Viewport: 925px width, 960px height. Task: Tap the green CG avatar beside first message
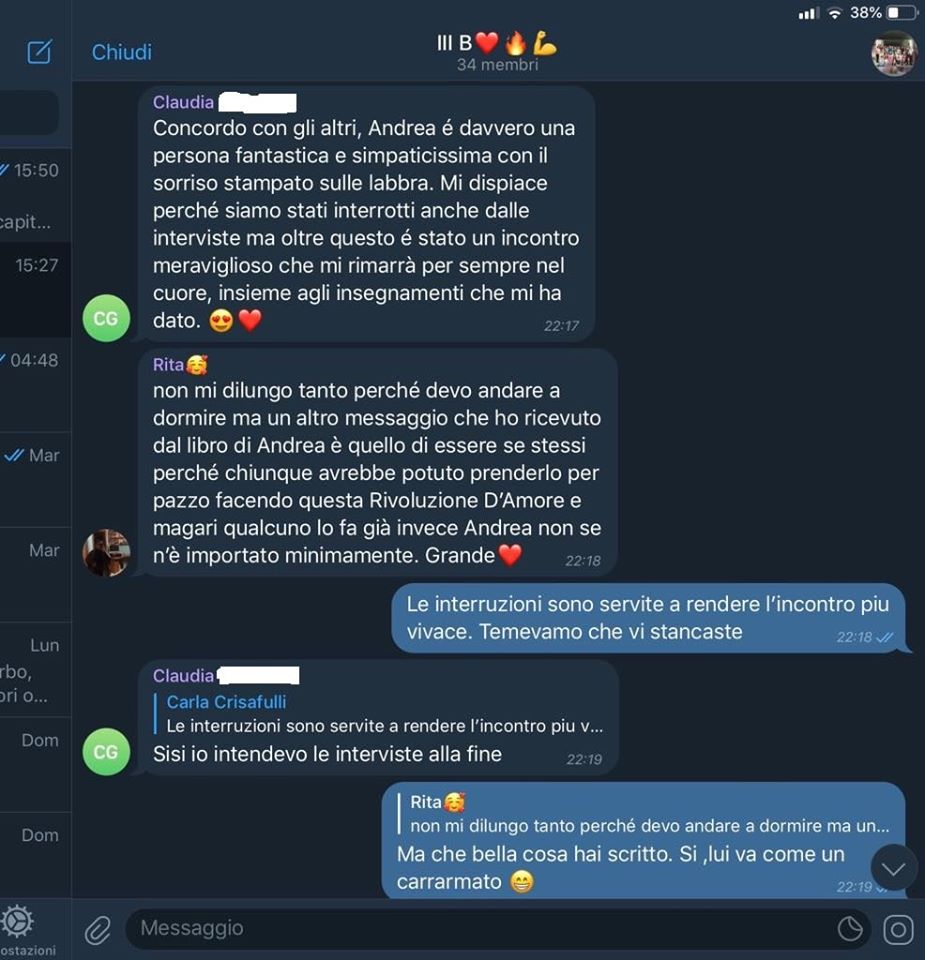107,318
